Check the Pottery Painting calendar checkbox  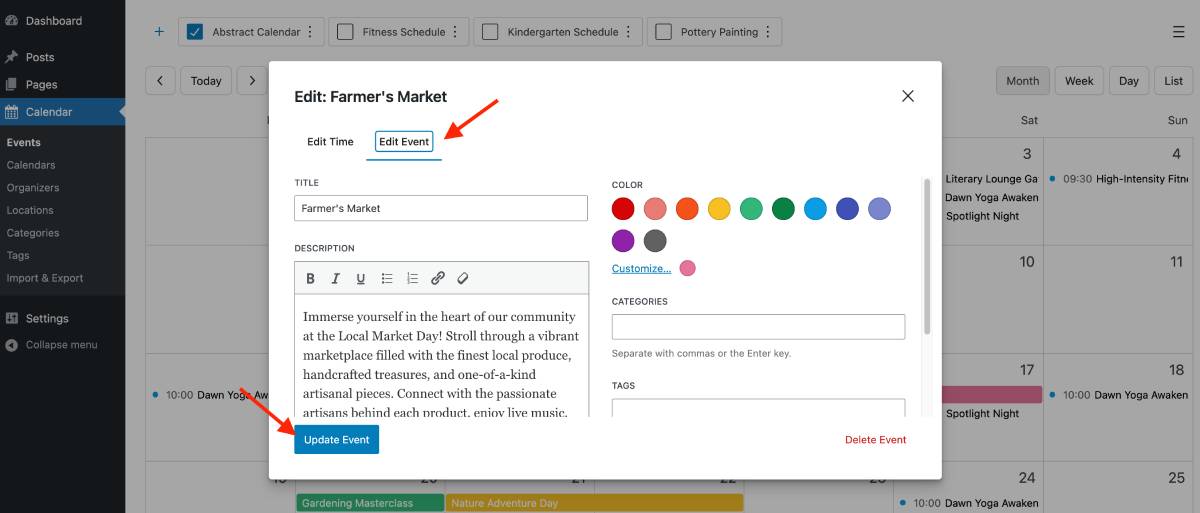[663, 32]
